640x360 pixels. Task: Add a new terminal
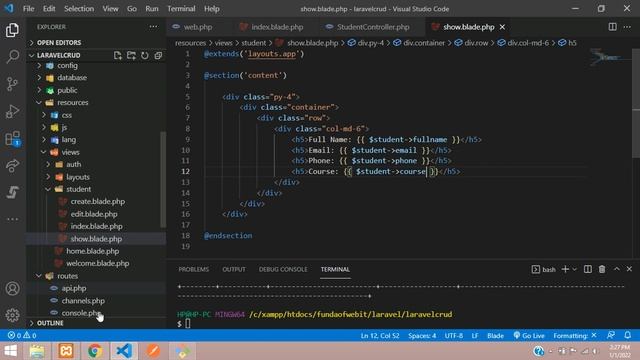point(565,269)
